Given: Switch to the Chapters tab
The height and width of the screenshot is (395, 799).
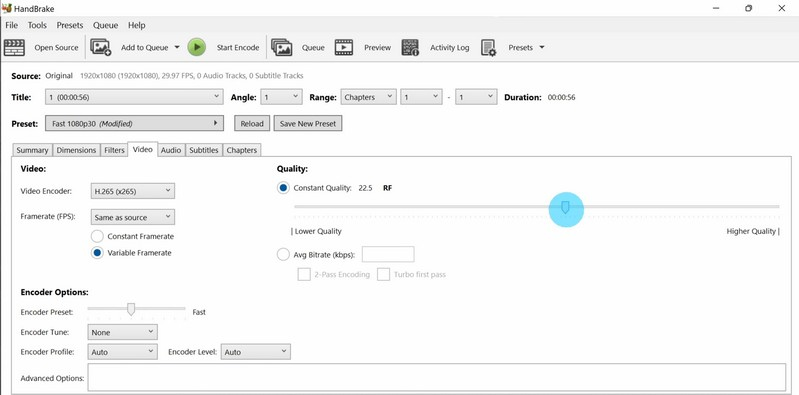Looking at the screenshot, I should coord(242,150).
